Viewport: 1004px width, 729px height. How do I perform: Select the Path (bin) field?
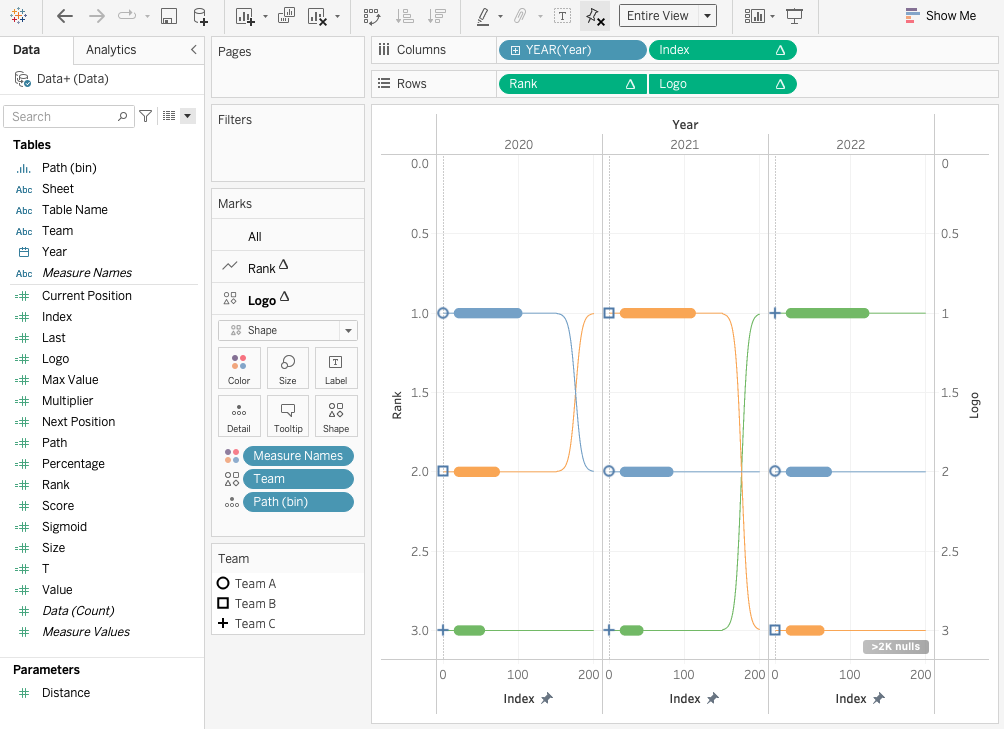click(69, 168)
